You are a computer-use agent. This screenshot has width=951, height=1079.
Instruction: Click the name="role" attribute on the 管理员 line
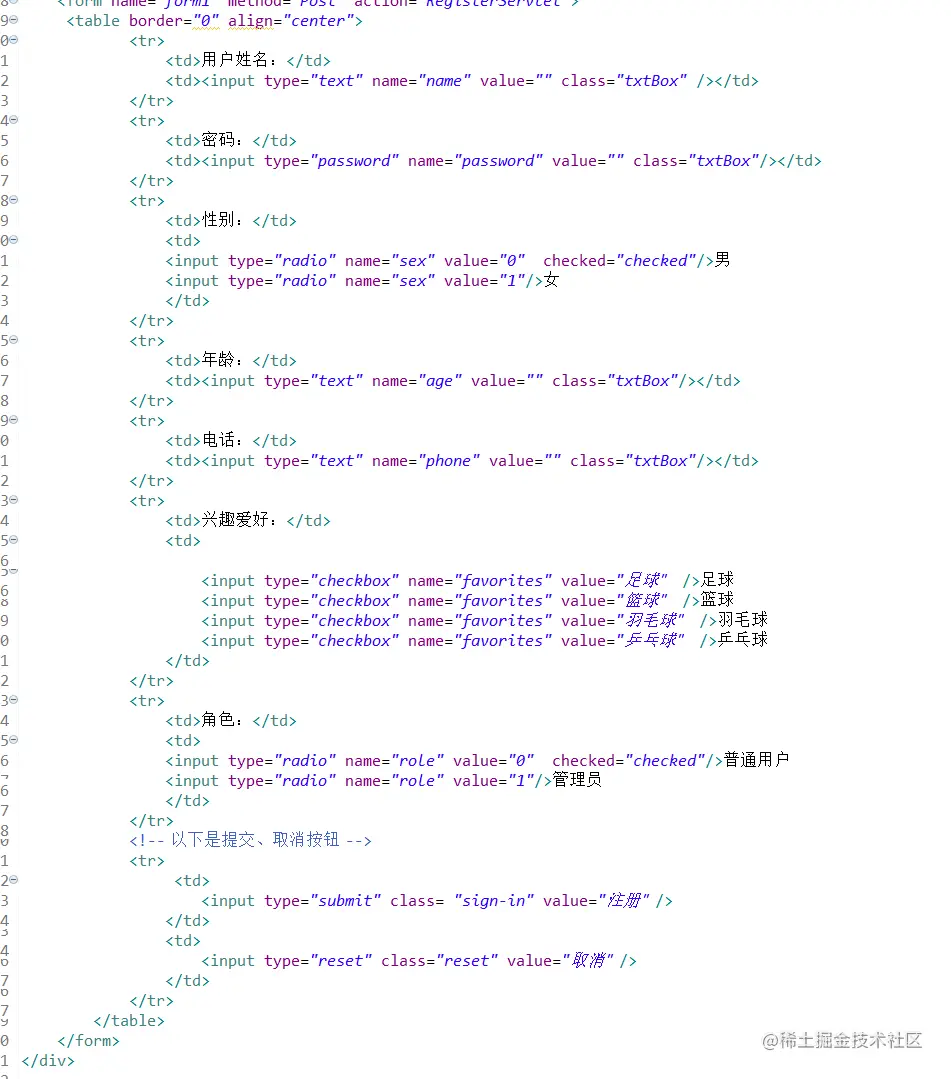394,780
